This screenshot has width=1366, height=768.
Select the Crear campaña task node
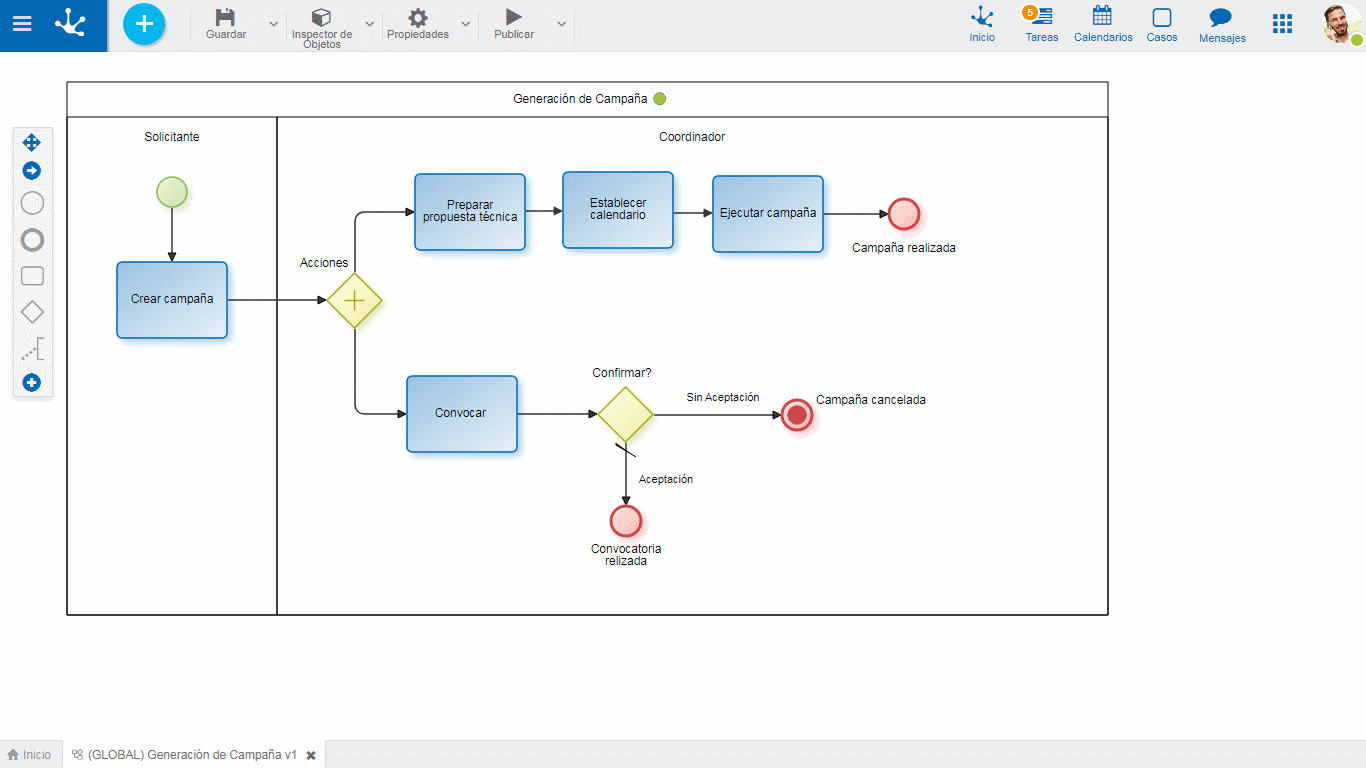click(172, 300)
